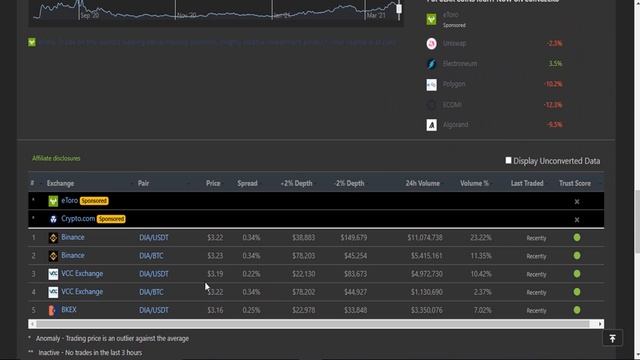The width and height of the screenshot is (640, 360).
Task: Click the Polygon -10.2% change value
Action: (553, 84)
